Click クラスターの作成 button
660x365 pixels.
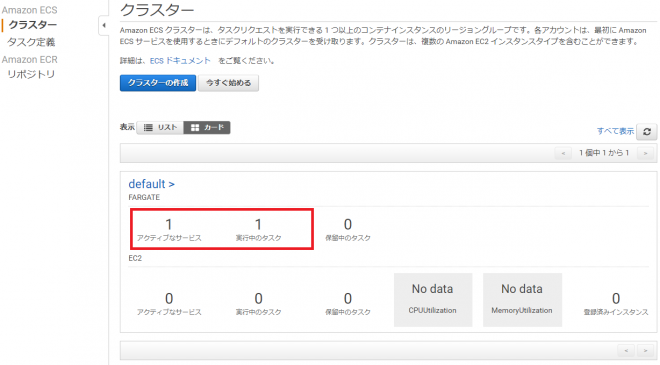click(x=158, y=83)
